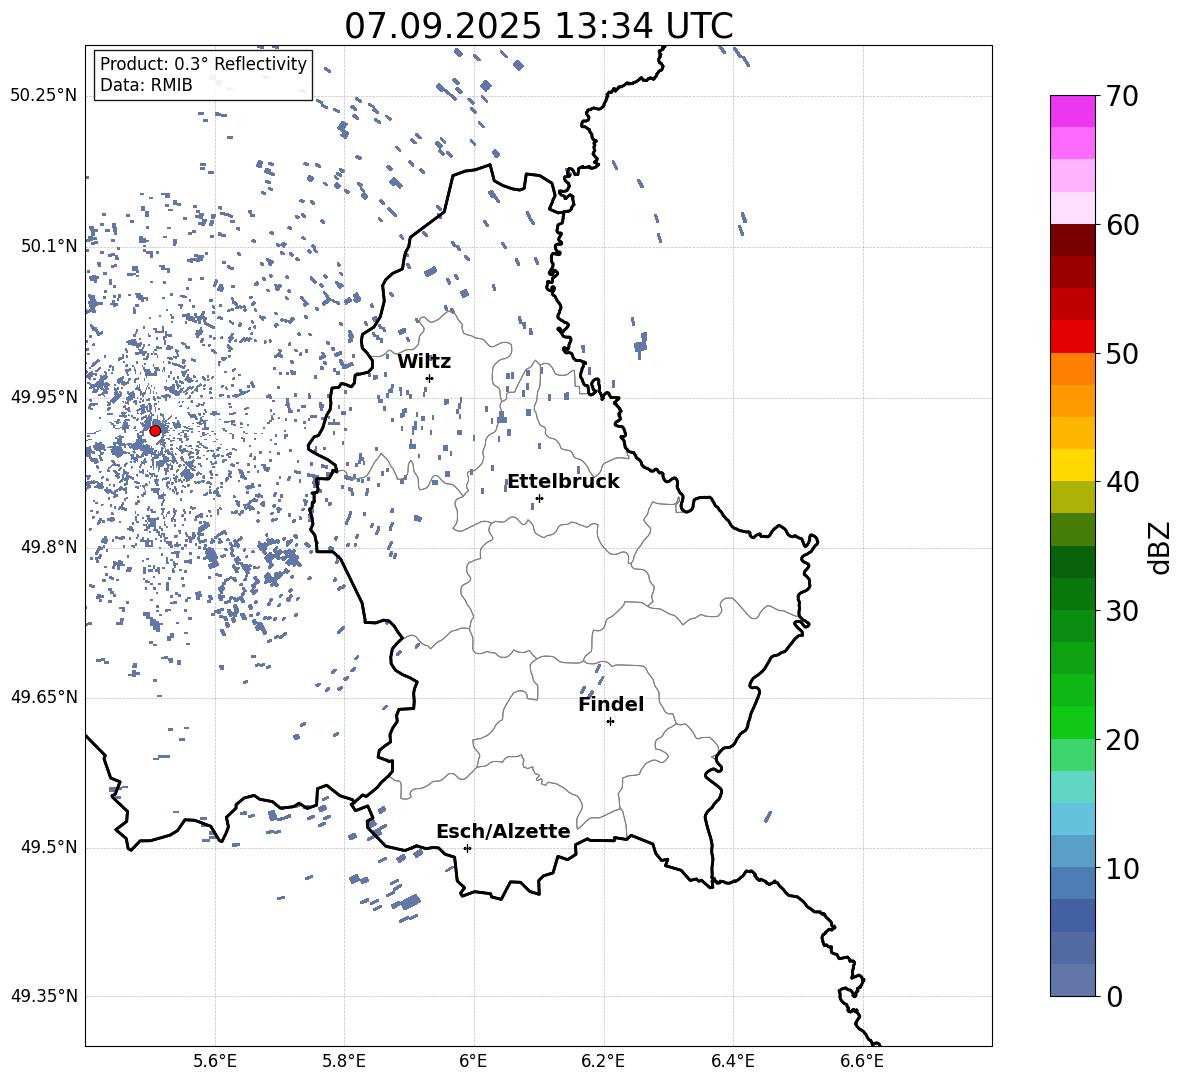Click the bright green 20 dBZ colorbar segment

click(x=1072, y=722)
